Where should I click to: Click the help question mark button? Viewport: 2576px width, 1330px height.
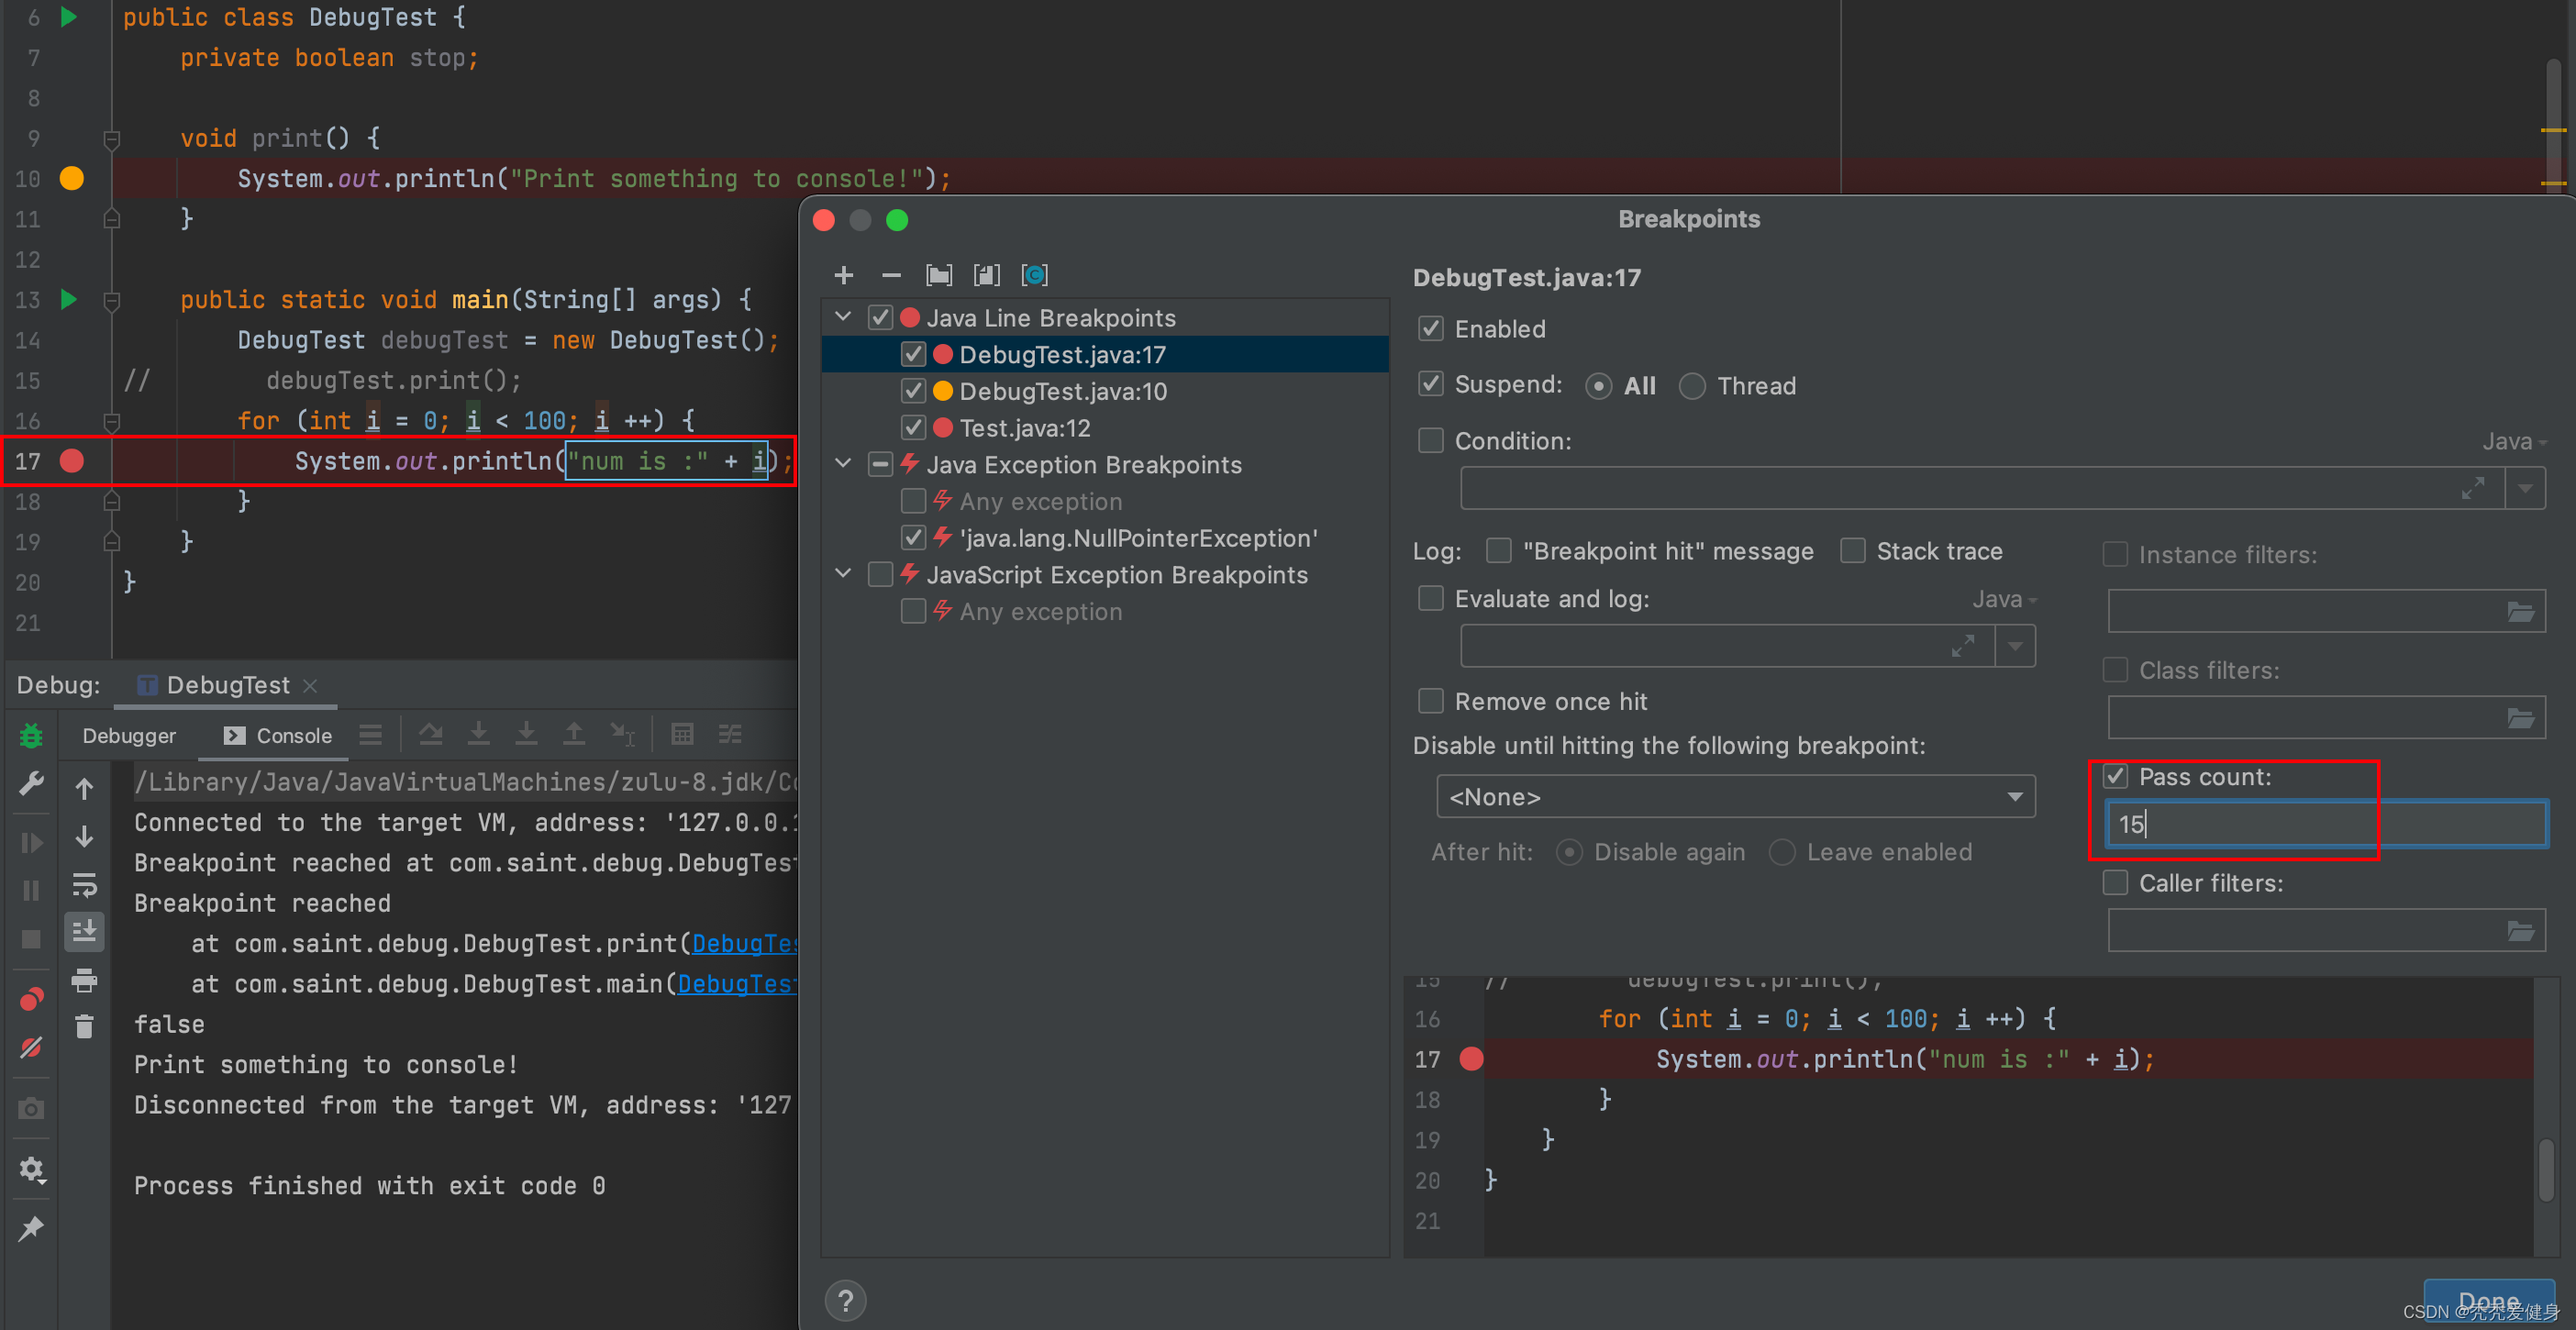tap(845, 1300)
